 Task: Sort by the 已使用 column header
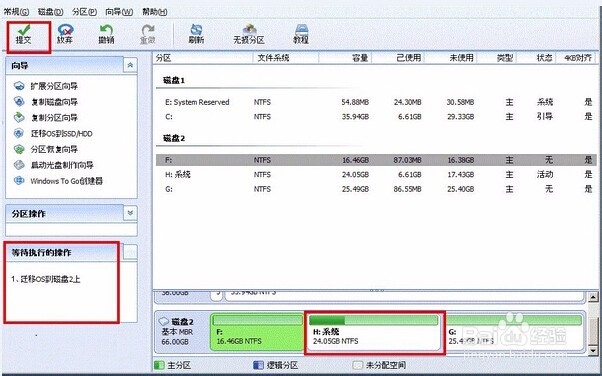(398, 58)
